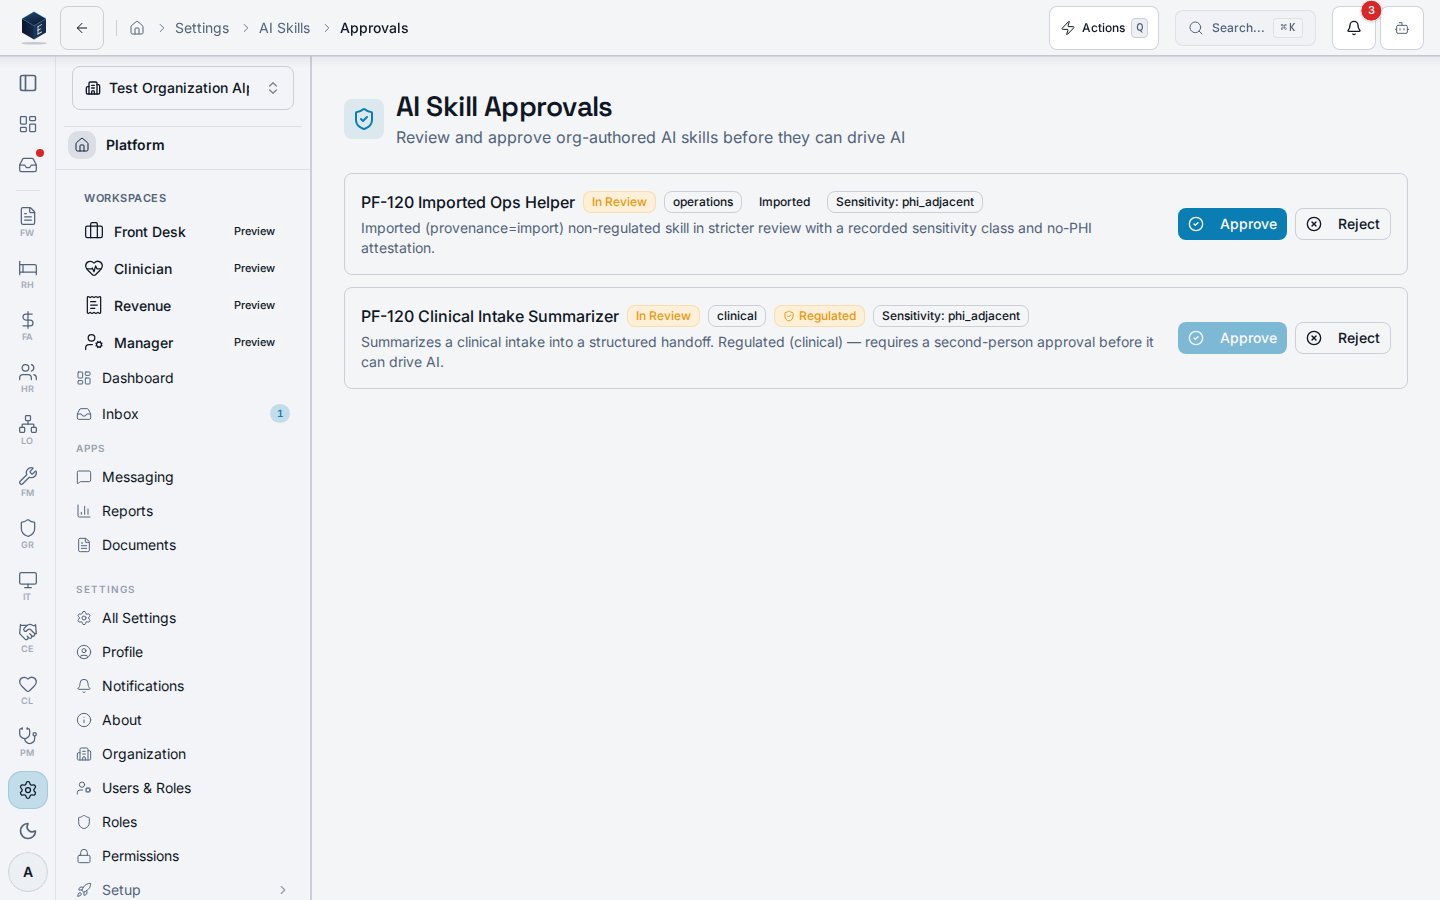
Task: Open the inbox rail icon with red dot
Action: tap(28, 165)
